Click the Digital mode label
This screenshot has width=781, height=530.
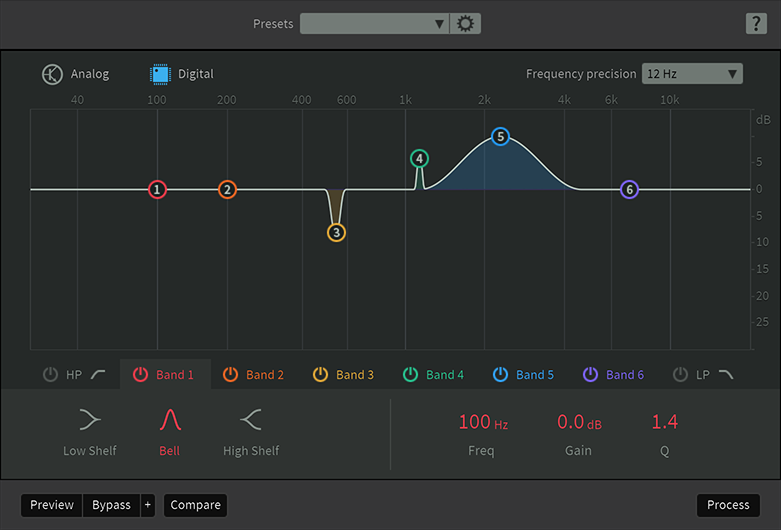(x=196, y=74)
